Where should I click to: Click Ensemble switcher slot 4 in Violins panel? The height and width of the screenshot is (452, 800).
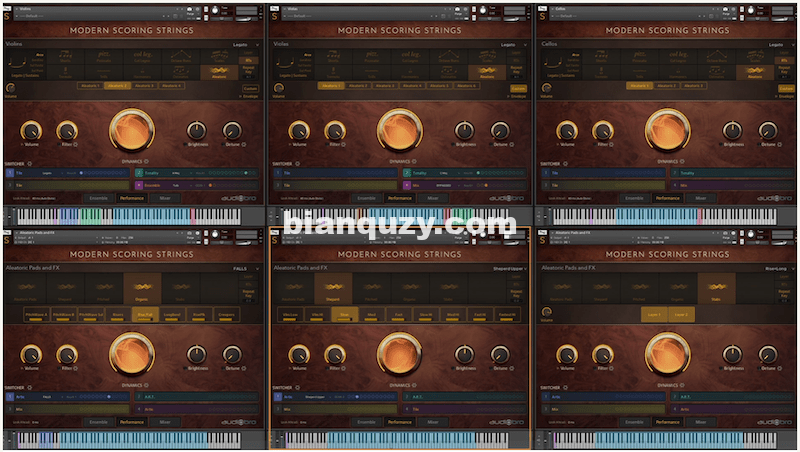pyautogui.click(x=197, y=185)
